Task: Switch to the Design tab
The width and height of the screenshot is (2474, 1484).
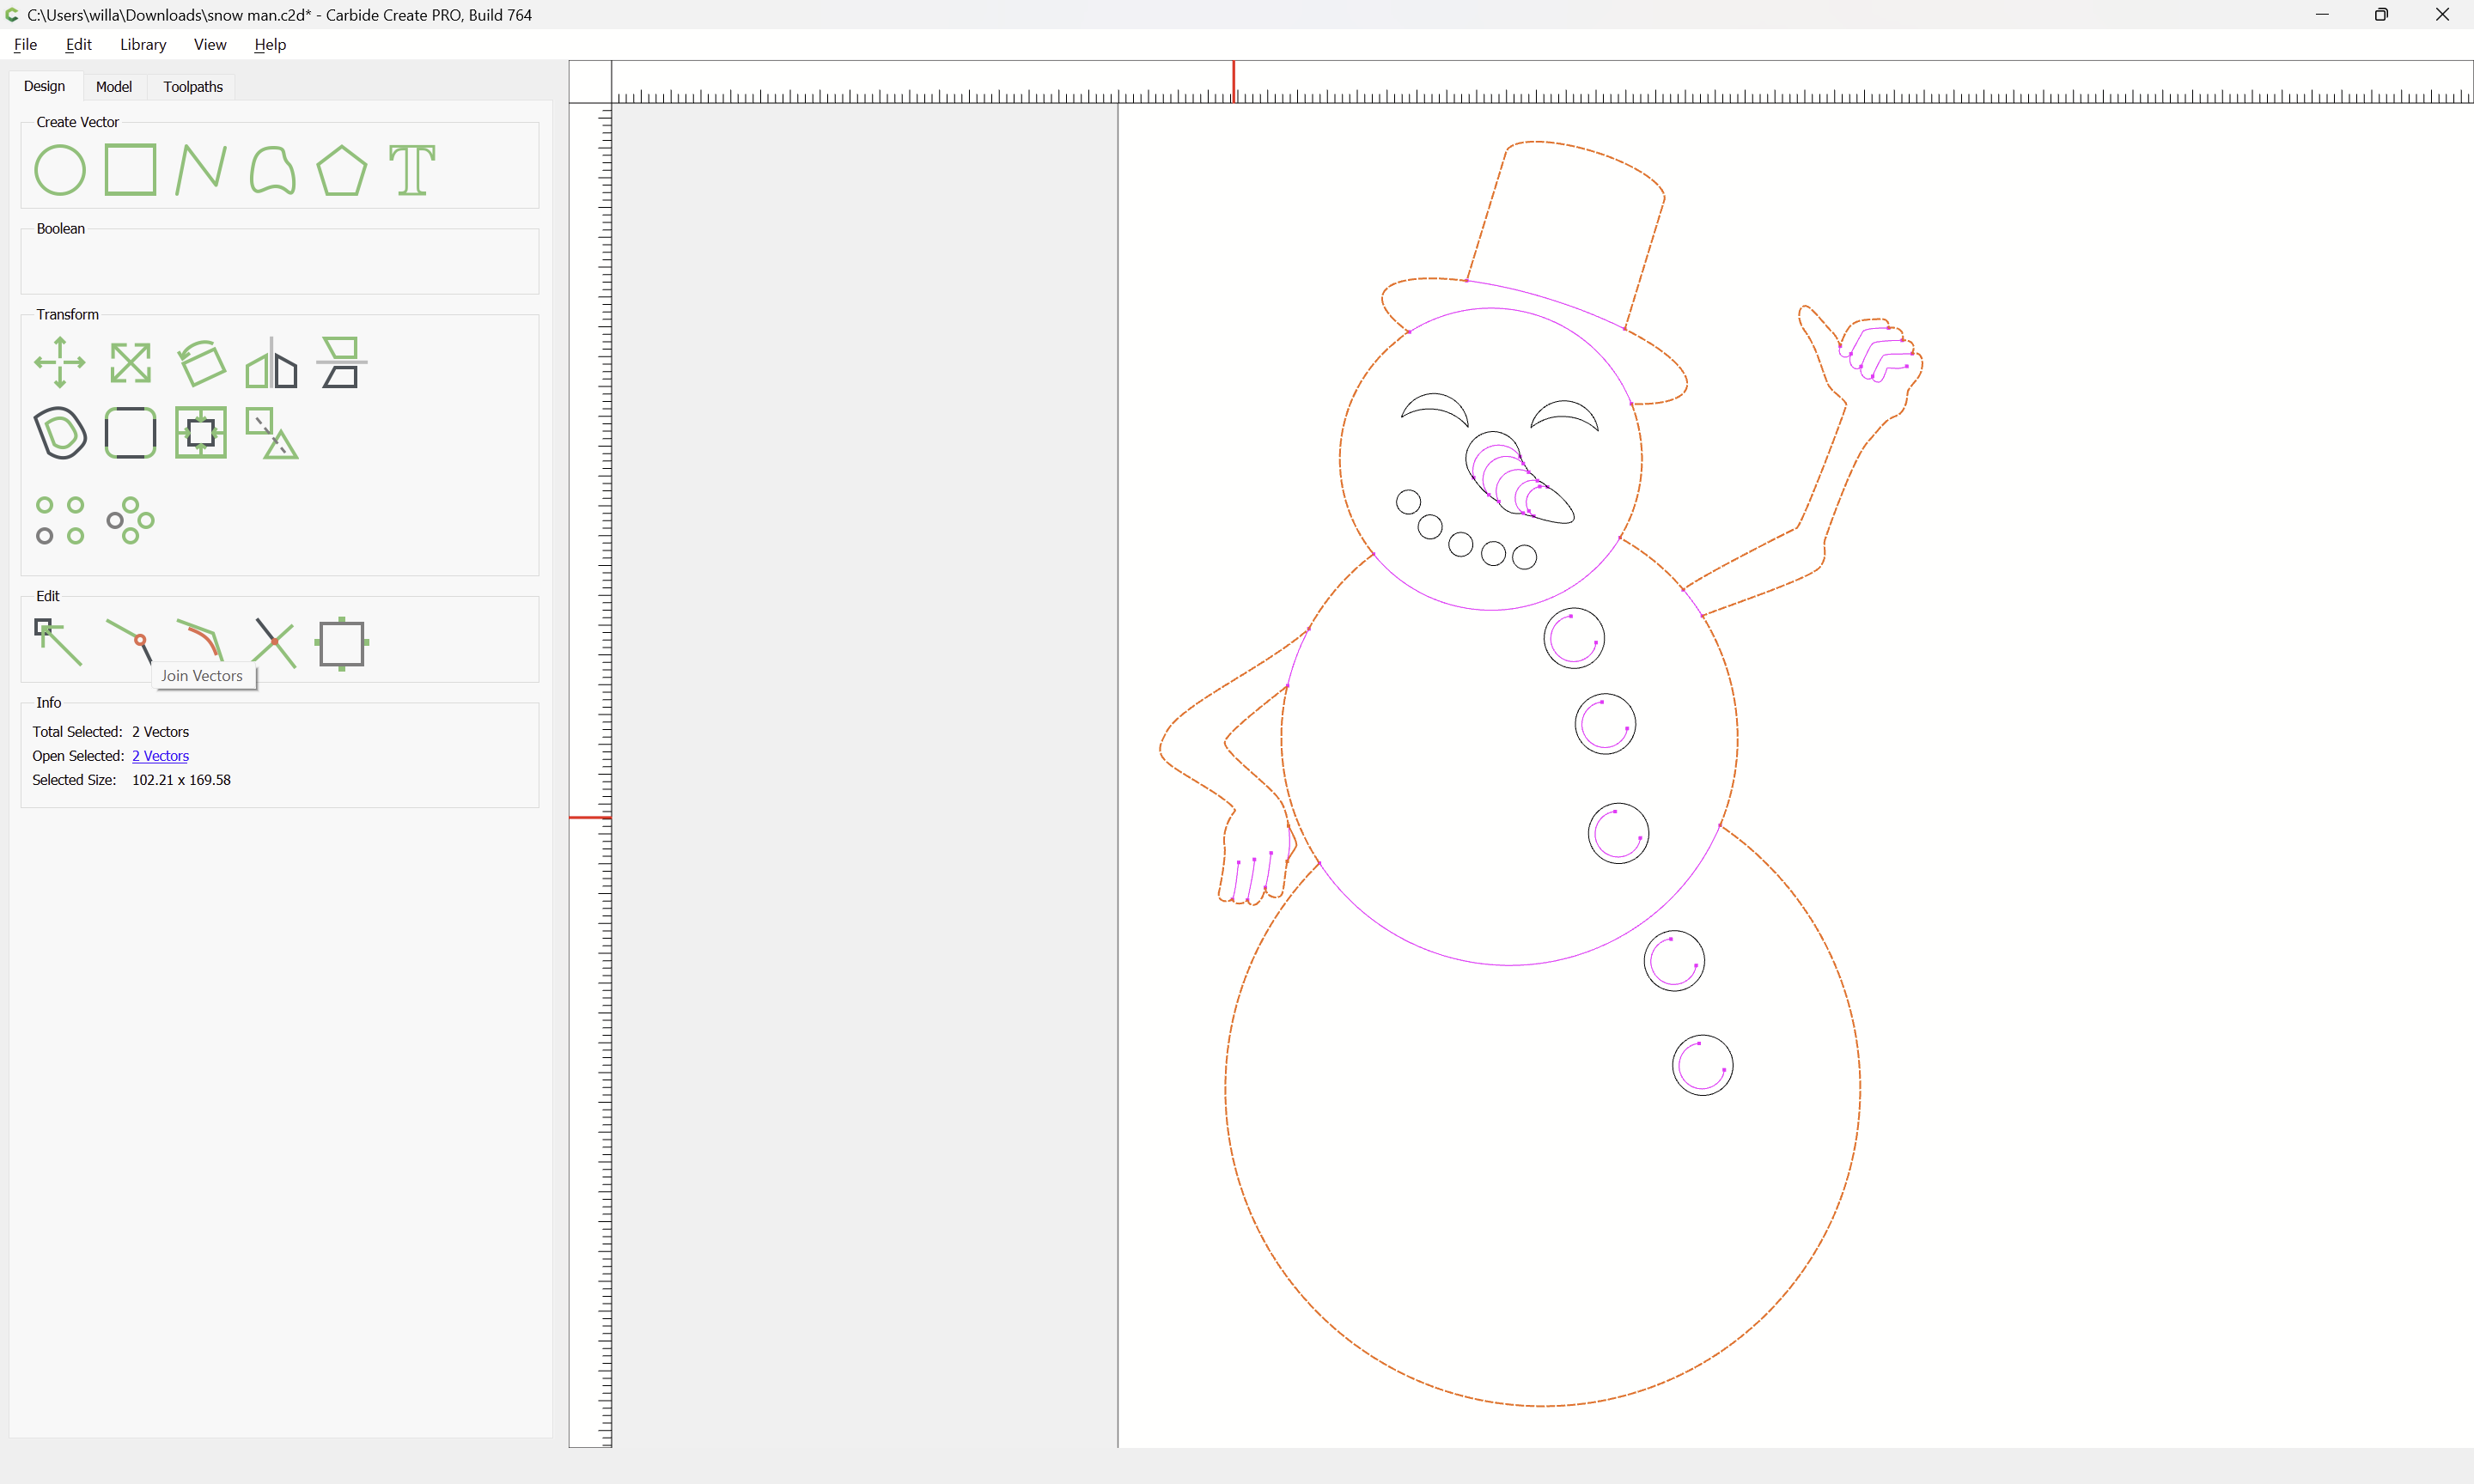Action: (44, 86)
